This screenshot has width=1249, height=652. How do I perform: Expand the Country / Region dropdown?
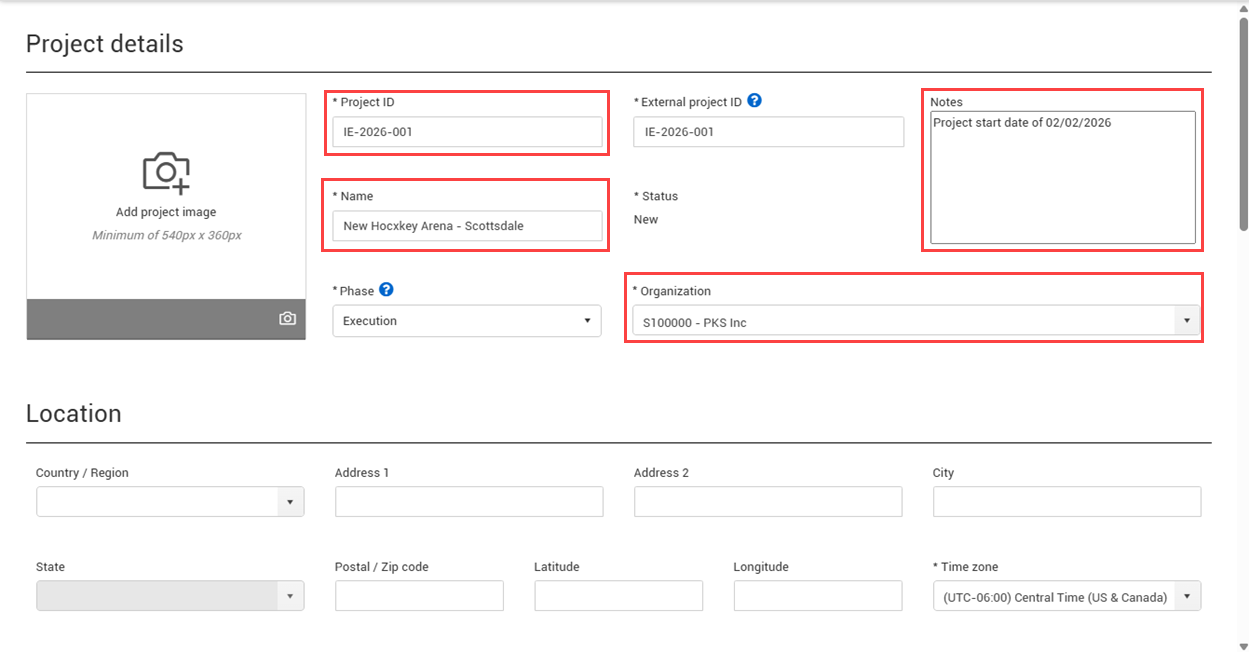tap(170, 502)
